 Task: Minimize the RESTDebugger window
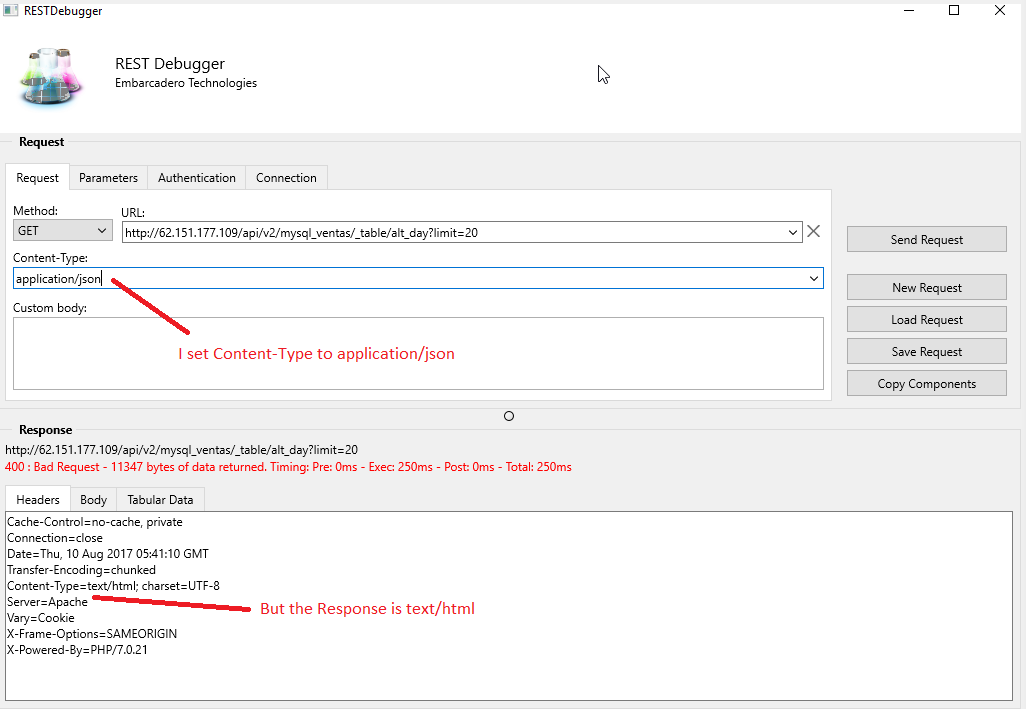point(908,10)
